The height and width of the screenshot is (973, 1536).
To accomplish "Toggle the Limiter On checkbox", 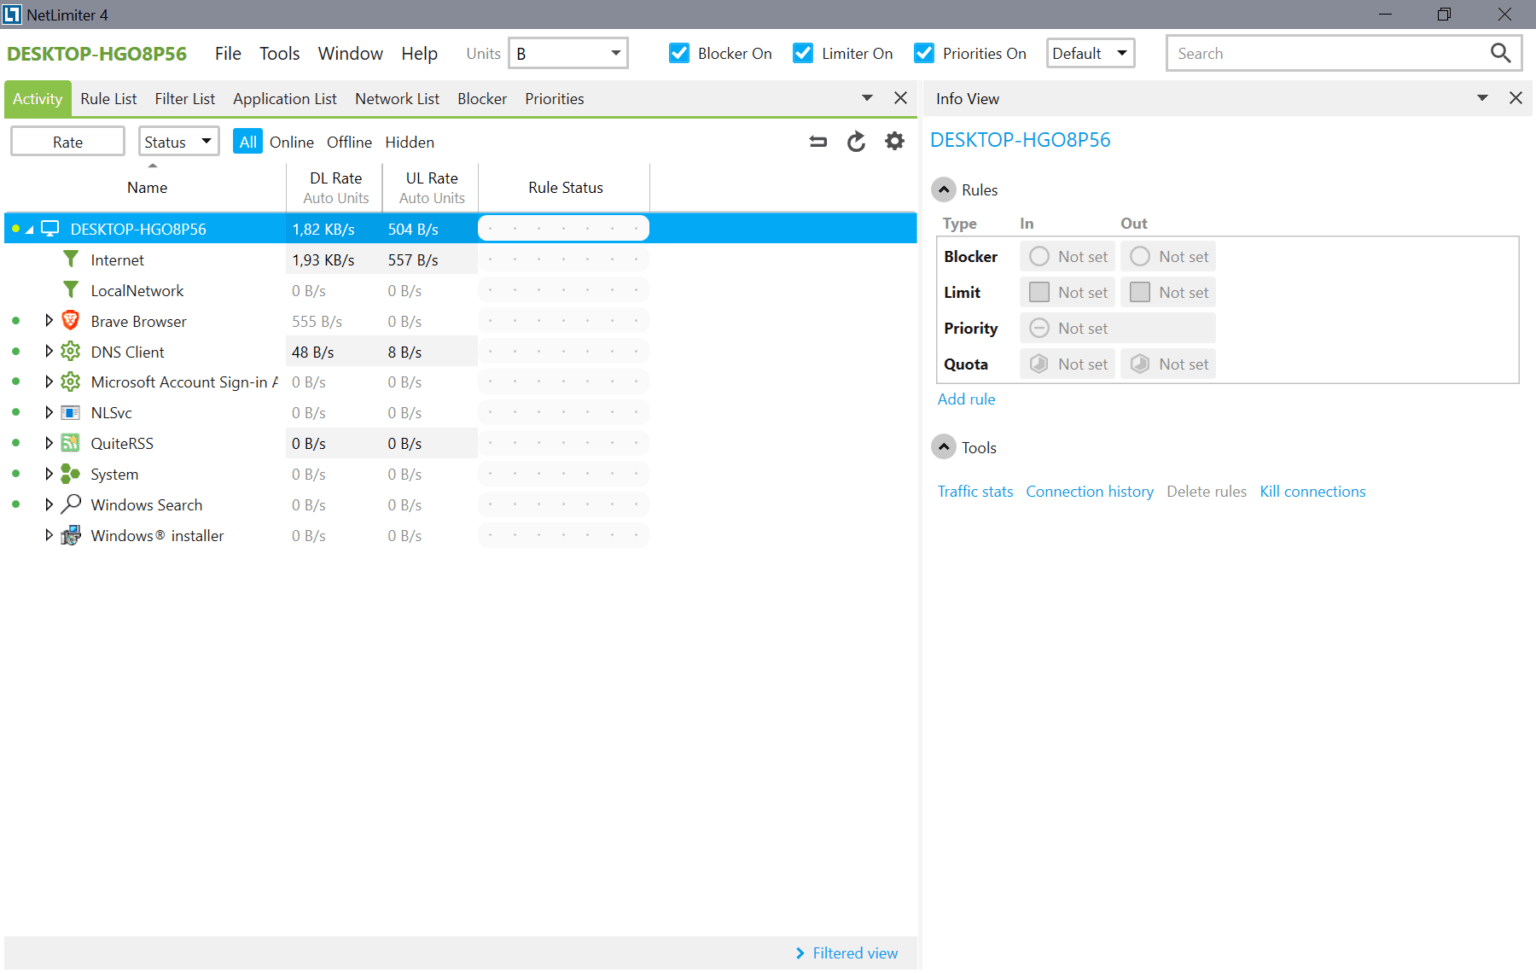I will tap(802, 52).
